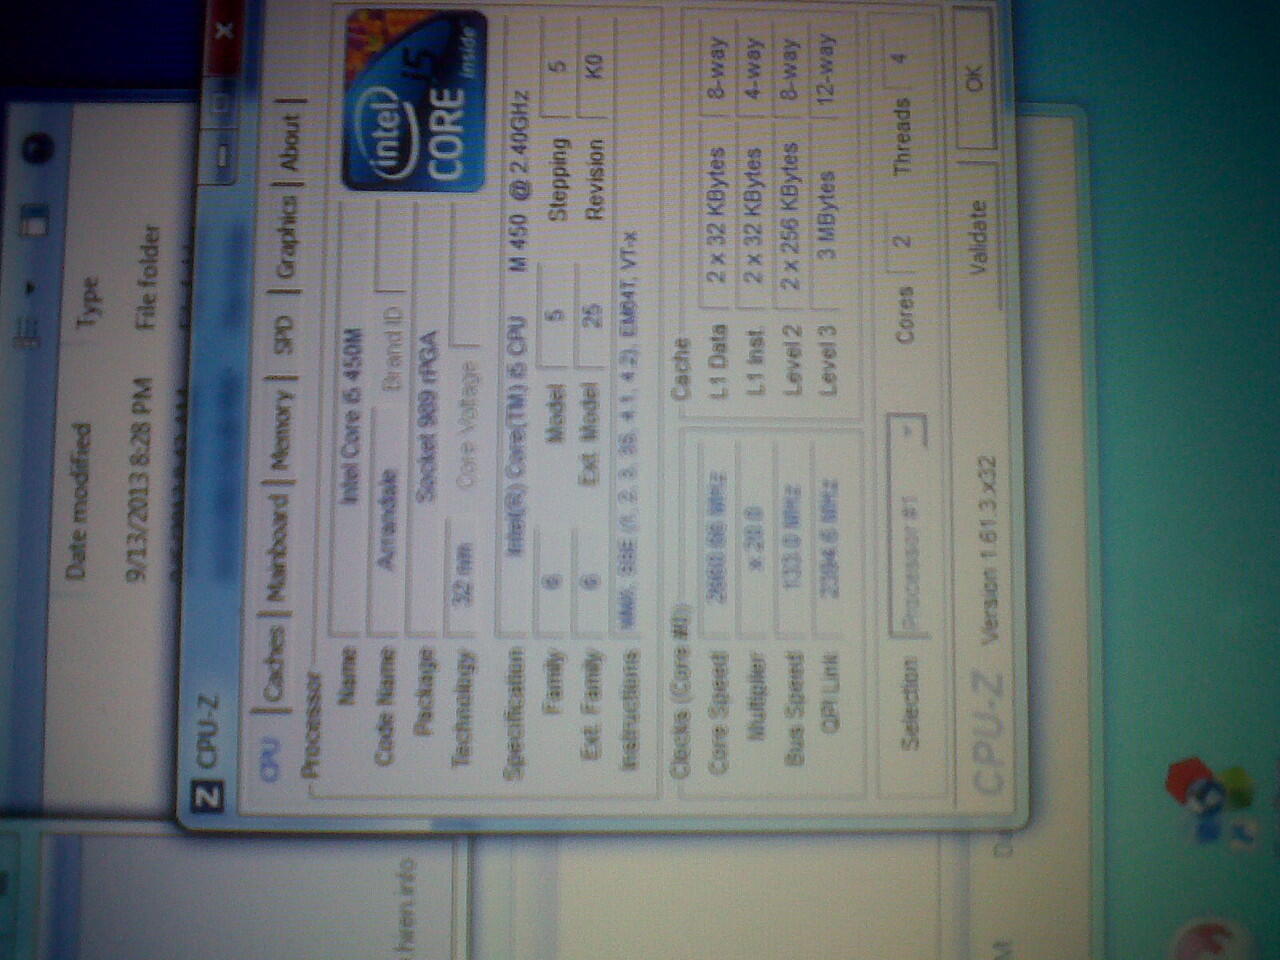Close the CPU-Z window
1280x960 pixels.
225,30
